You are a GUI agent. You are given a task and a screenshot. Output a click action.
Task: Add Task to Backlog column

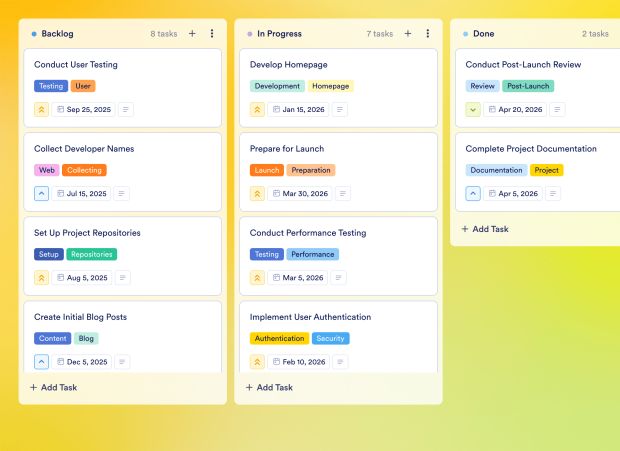[53, 387]
